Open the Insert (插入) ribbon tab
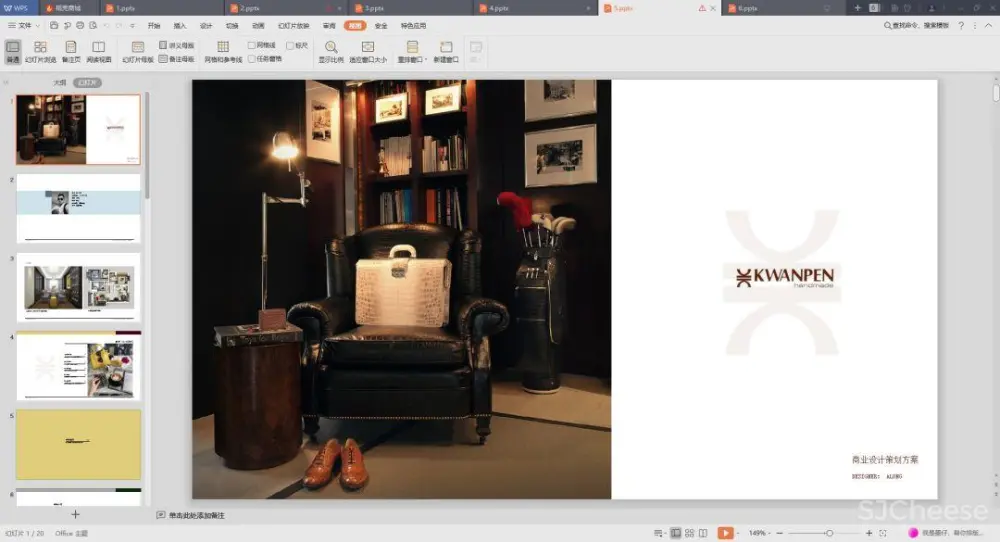Viewport: 1000px width, 542px height. tap(180, 25)
